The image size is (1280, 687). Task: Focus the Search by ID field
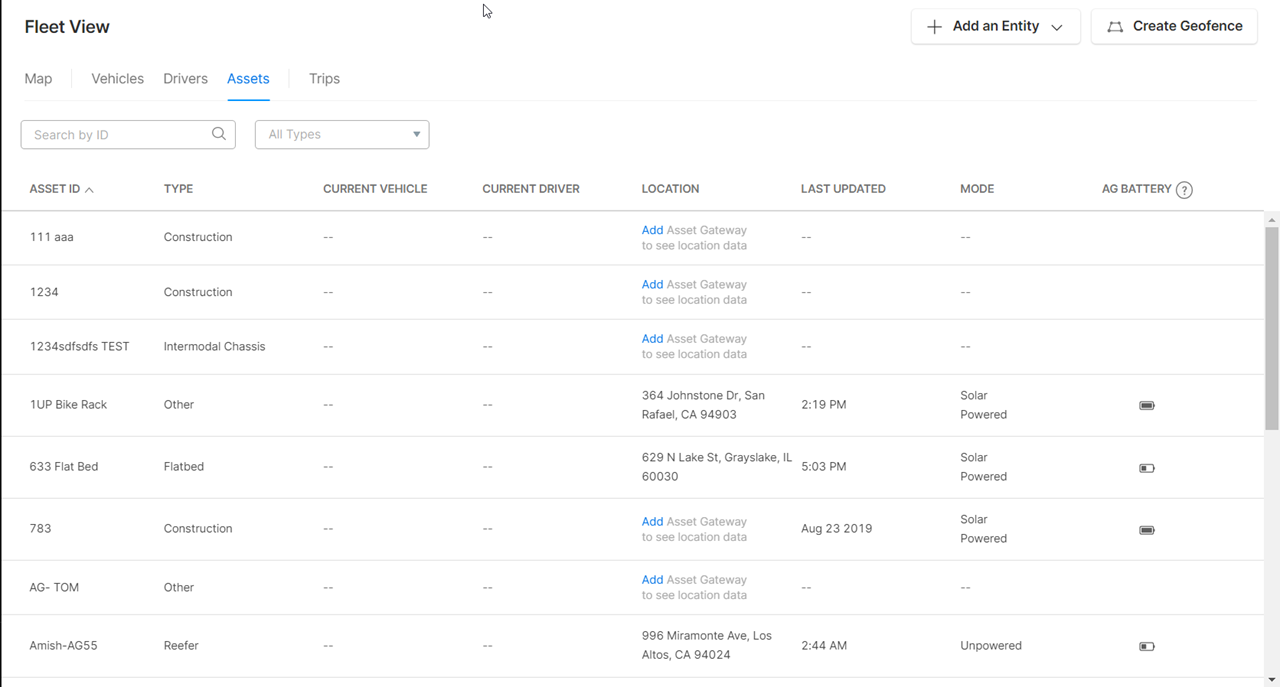[128, 134]
